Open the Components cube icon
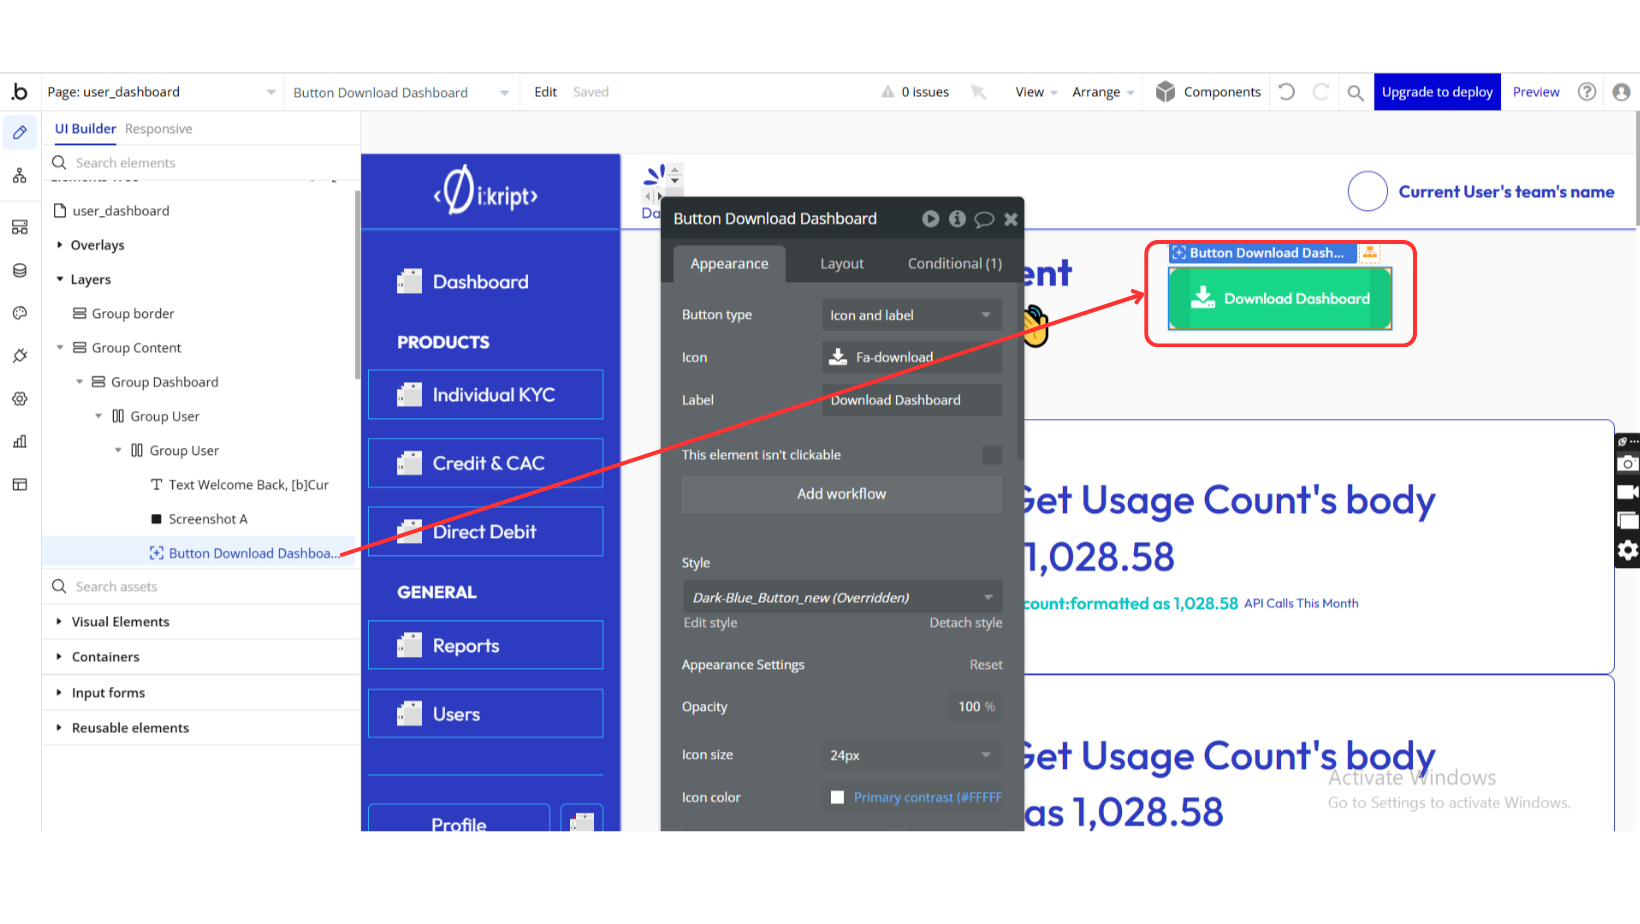The width and height of the screenshot is (1640, 924). click(1165, 92)
